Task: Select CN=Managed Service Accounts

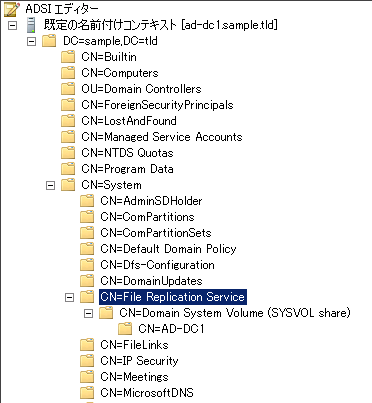Action: [x=162, y=137]
